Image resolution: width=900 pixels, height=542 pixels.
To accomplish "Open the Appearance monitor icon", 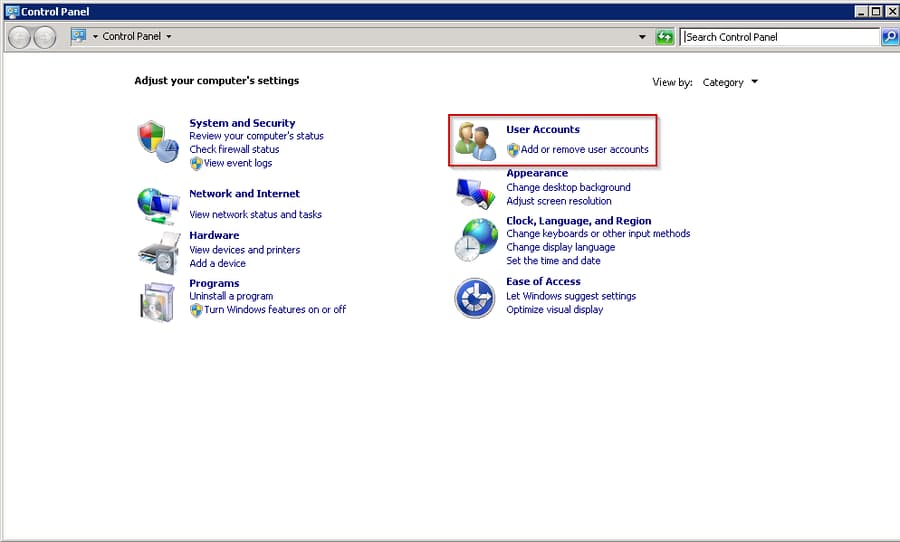I will [475, 193].
